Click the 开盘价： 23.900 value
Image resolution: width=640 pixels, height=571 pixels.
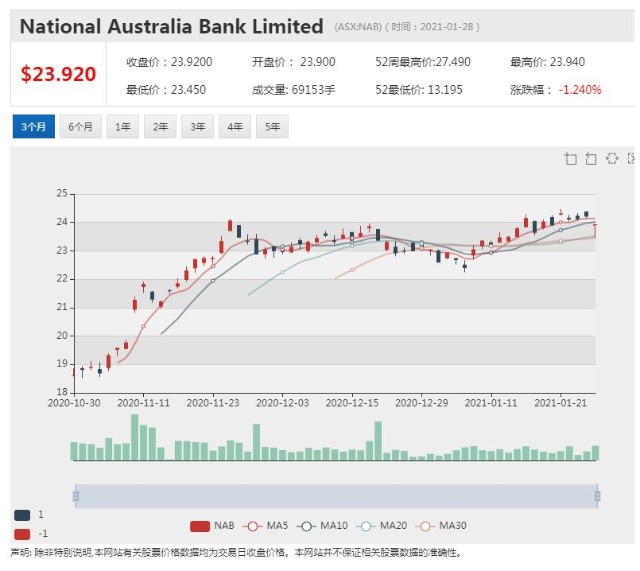tap(293, 62)
